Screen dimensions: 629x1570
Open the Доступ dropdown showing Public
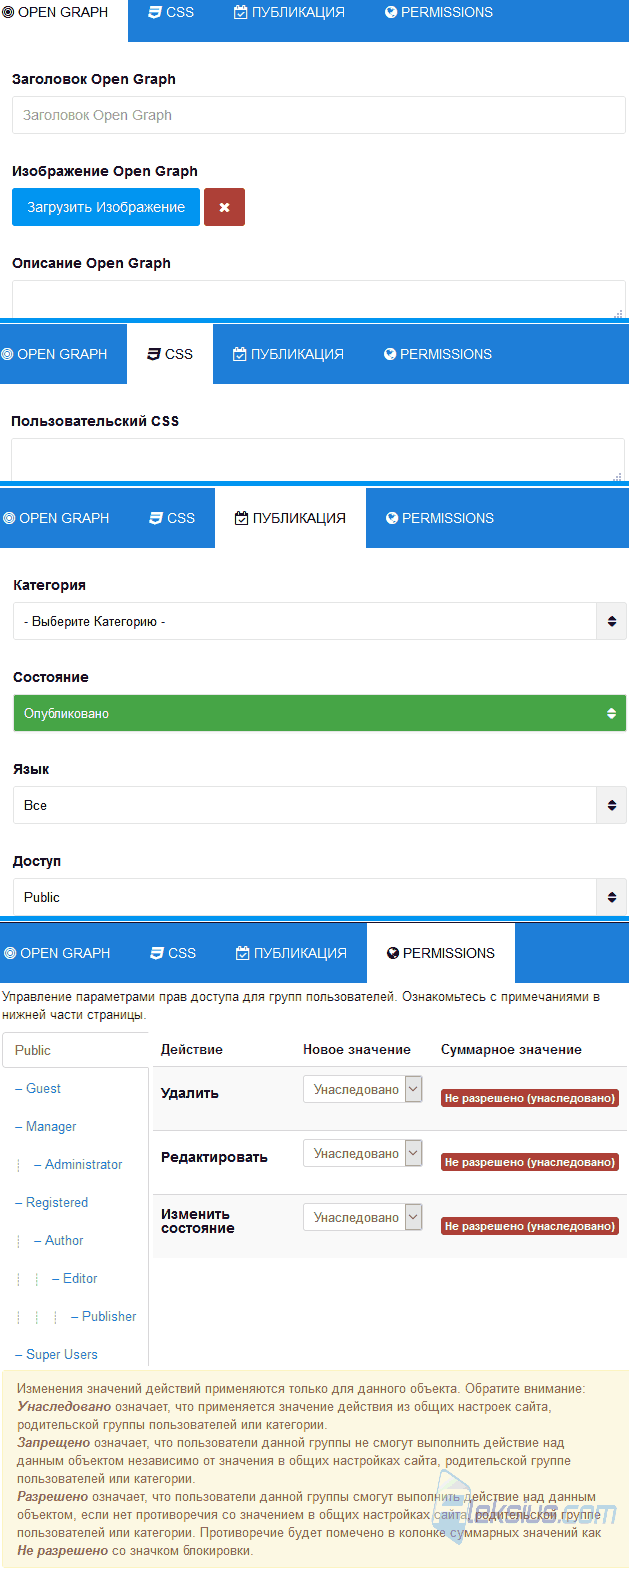tap(320, 897)
